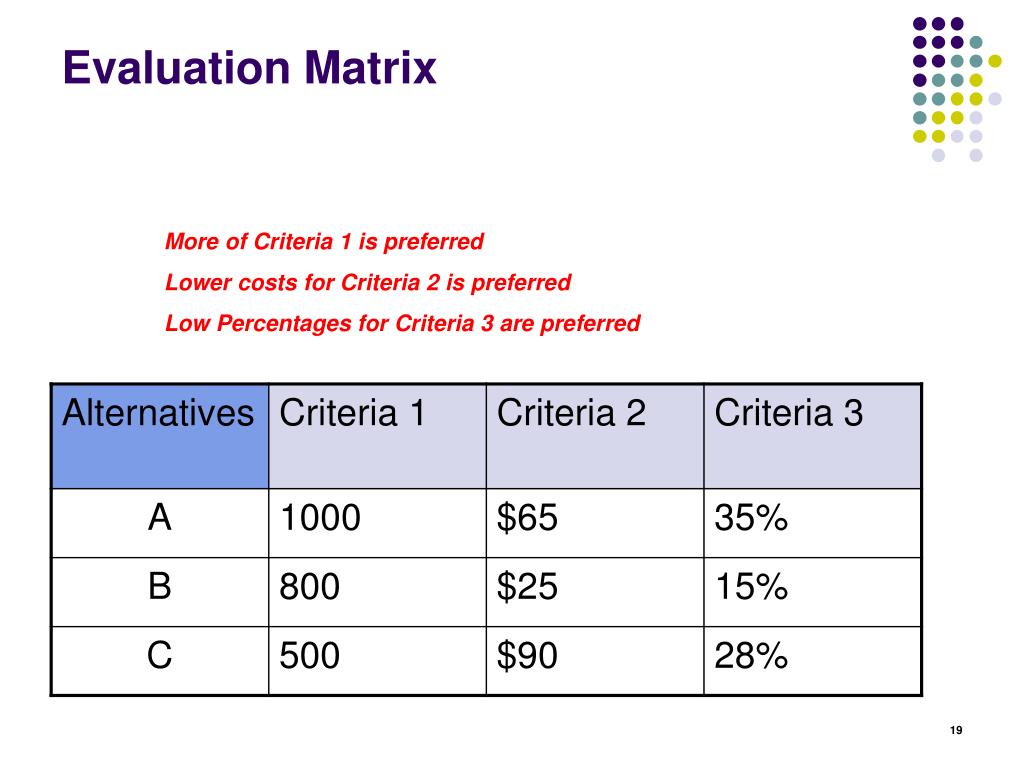Click alternative C row label
This screenshot has height=768, width=1024.
(x=160, y=661)
